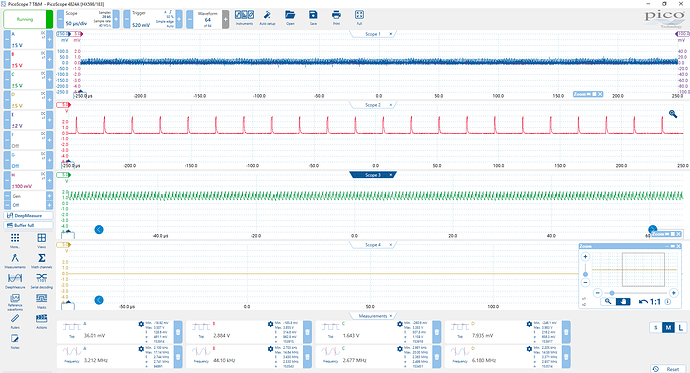Switch to Full screen view
This screenshot has width=690, height=373.
pyautogui.click(x=359, y=18)
